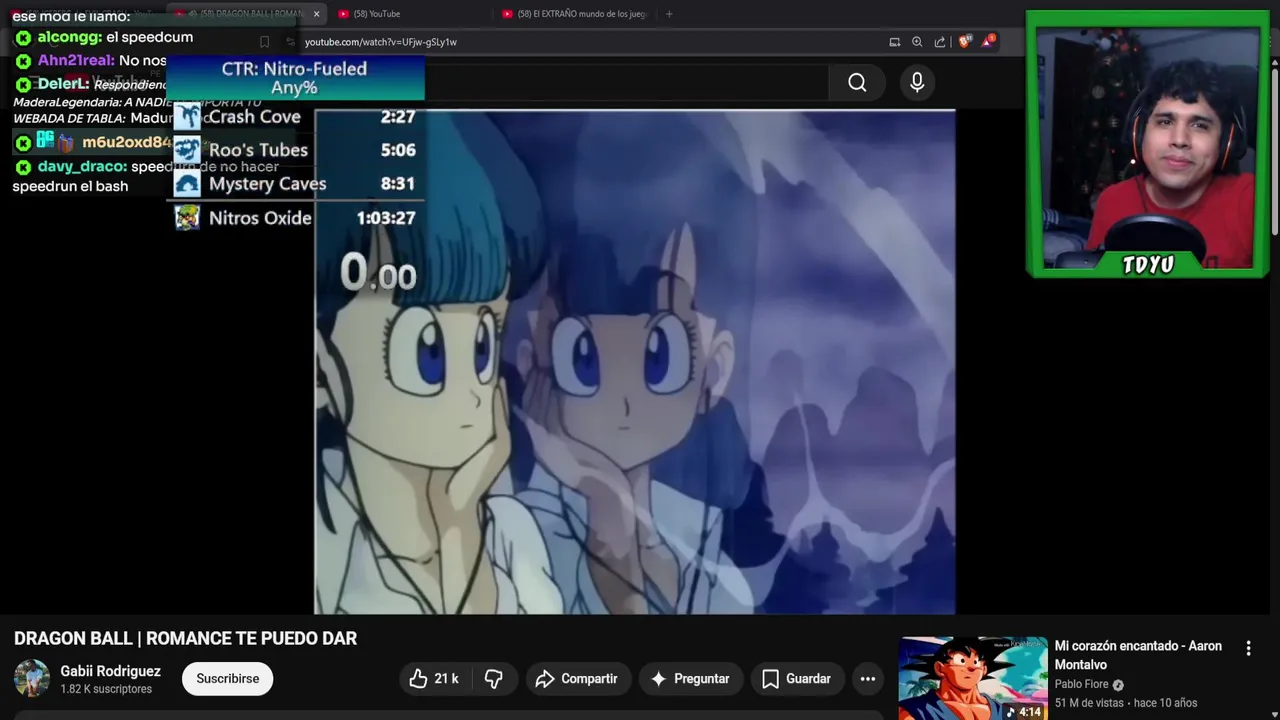This screenshot has width=1280, height=720.
Task: Click the 1:03:27 Nitros Oxide time
Action: click(x=386, y=218)
